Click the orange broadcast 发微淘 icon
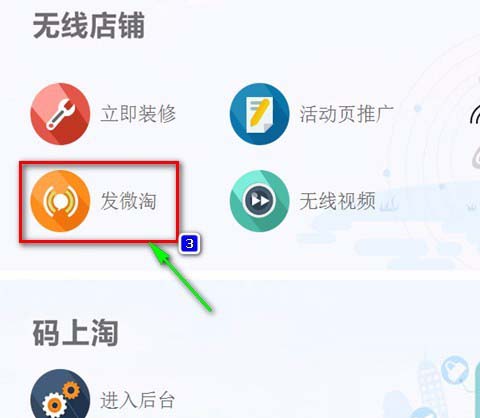Image resolution: width=480 pixels, height=418 pixels. coord(60,201)
